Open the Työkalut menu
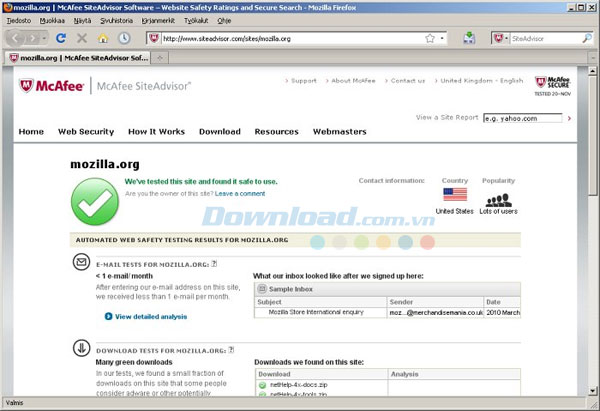The height and width of the screenshot is (411, 600). [x=196, y=21]
